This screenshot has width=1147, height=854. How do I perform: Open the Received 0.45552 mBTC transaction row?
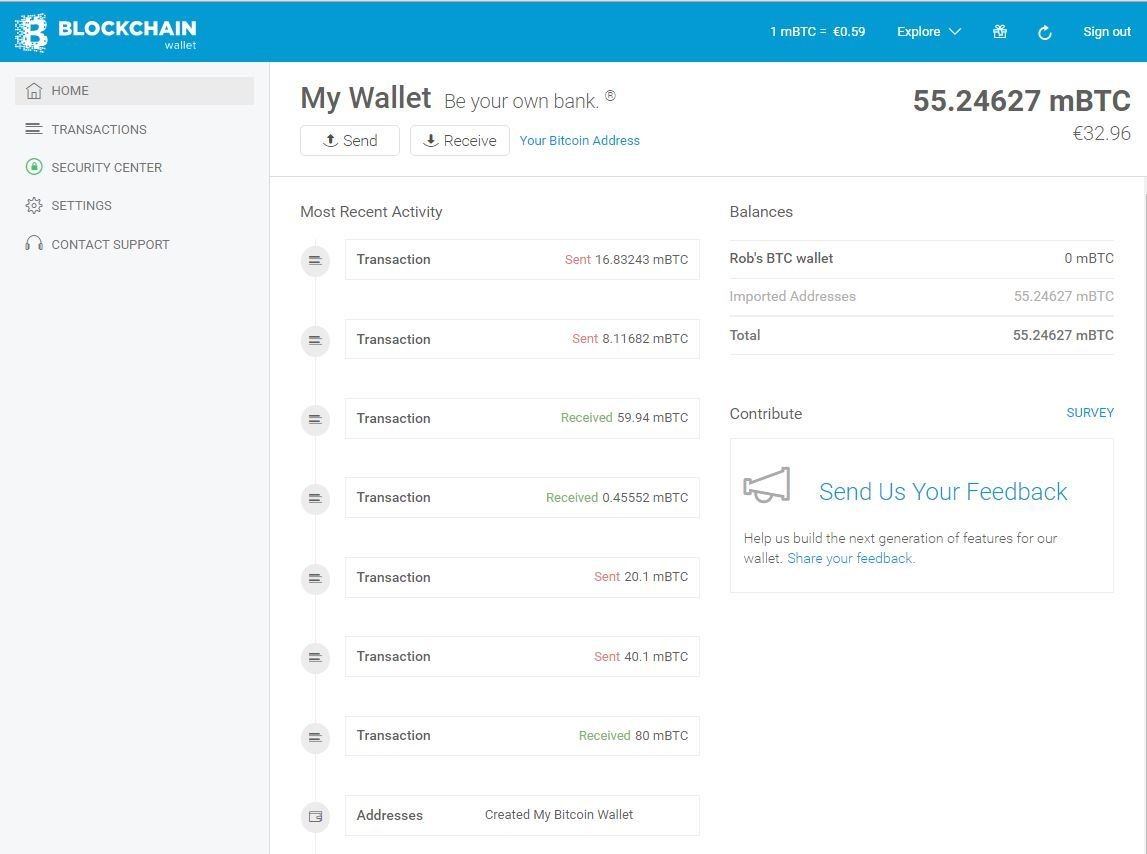coord(522,498)
